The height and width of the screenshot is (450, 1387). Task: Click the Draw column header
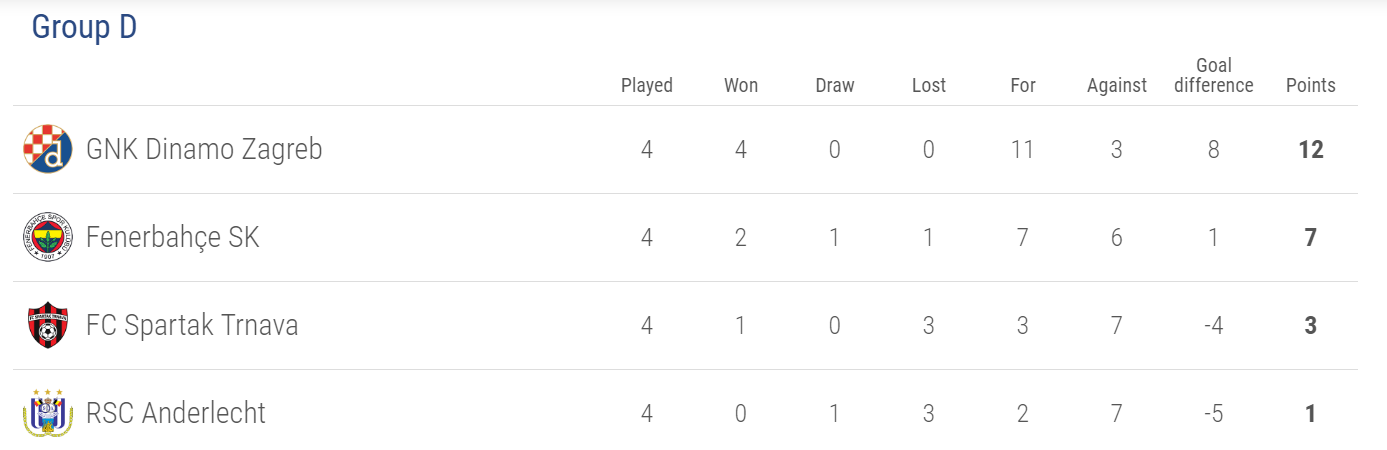click(x=835, y=85)
